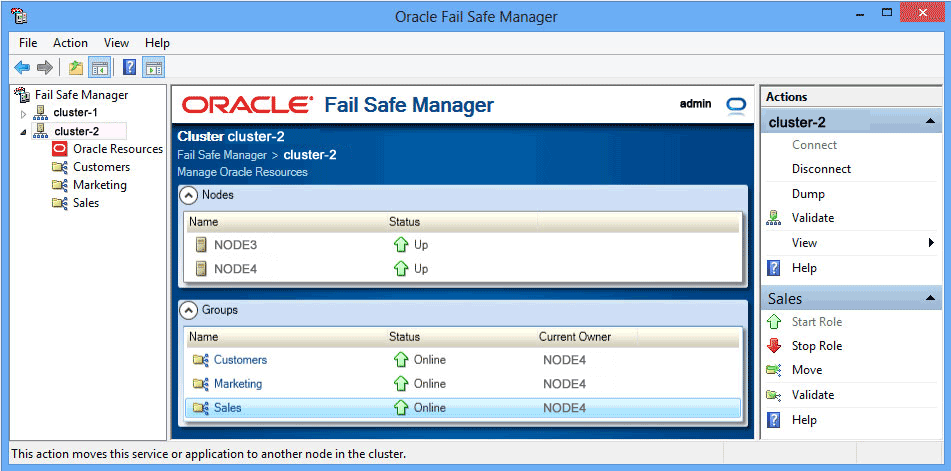Click the Current Owner column header
Viewport: 951px width, 471px height.
pos(574,336)
